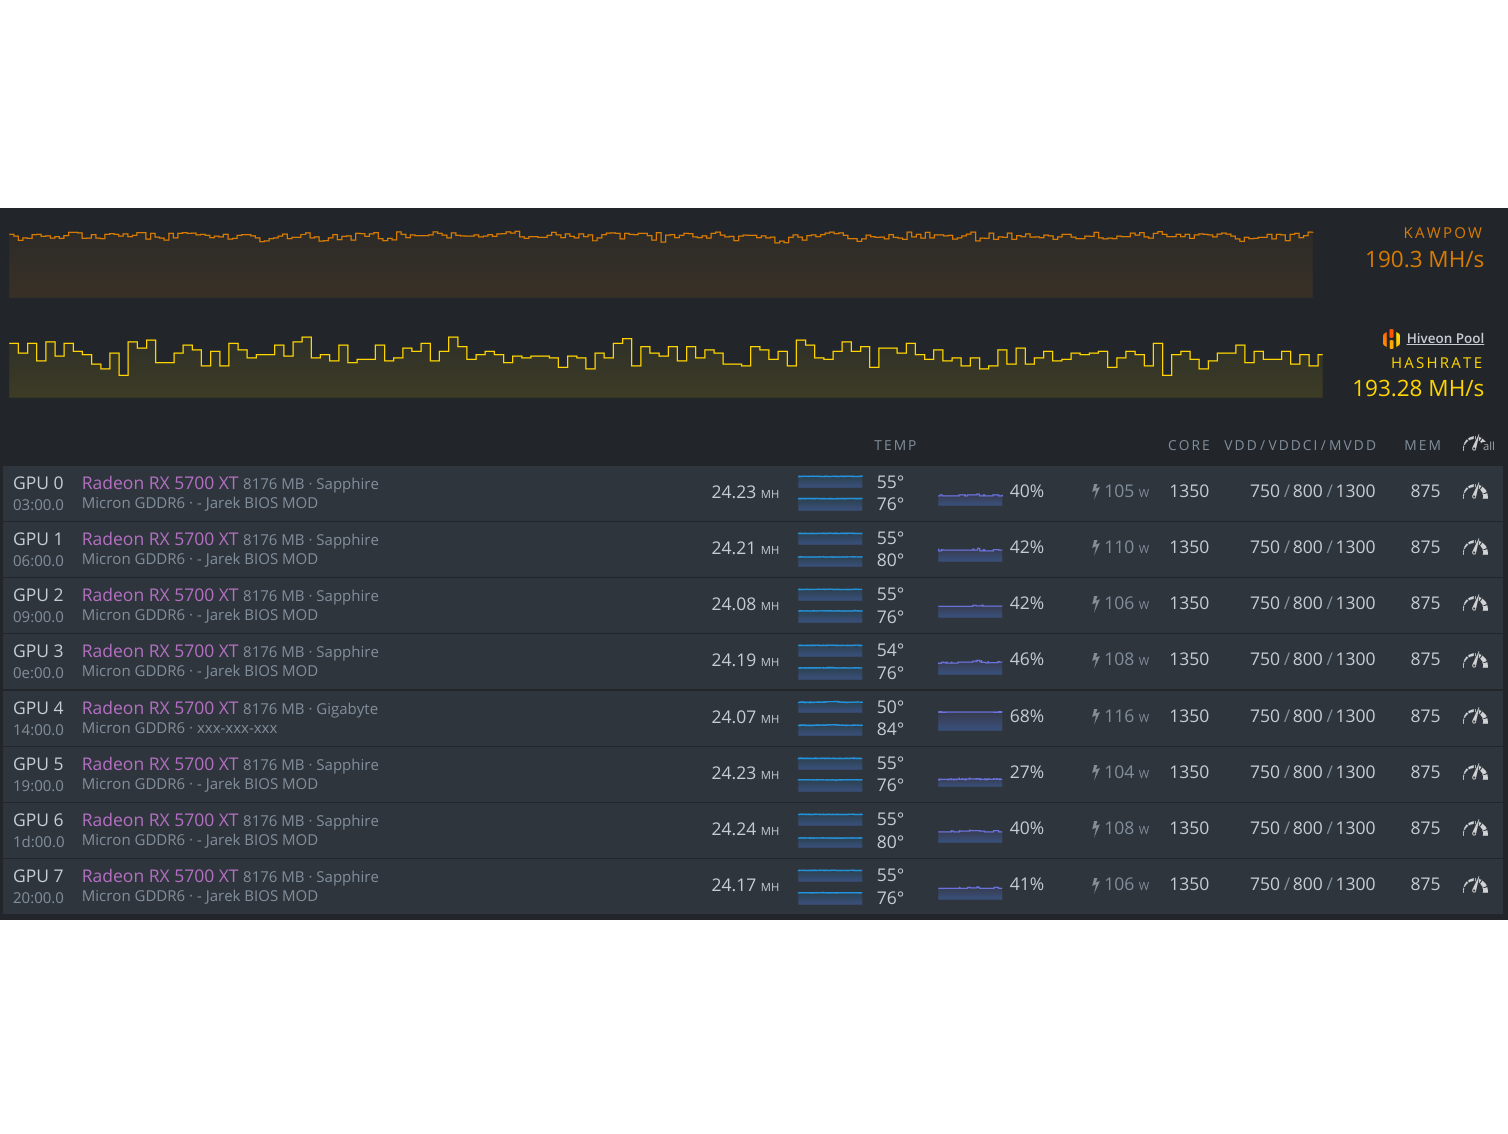Image resolution: width=1508 pixels, height=1134 pixels.
Task: Click the KAWPOW algorithm label
Action: [1442, 233]
